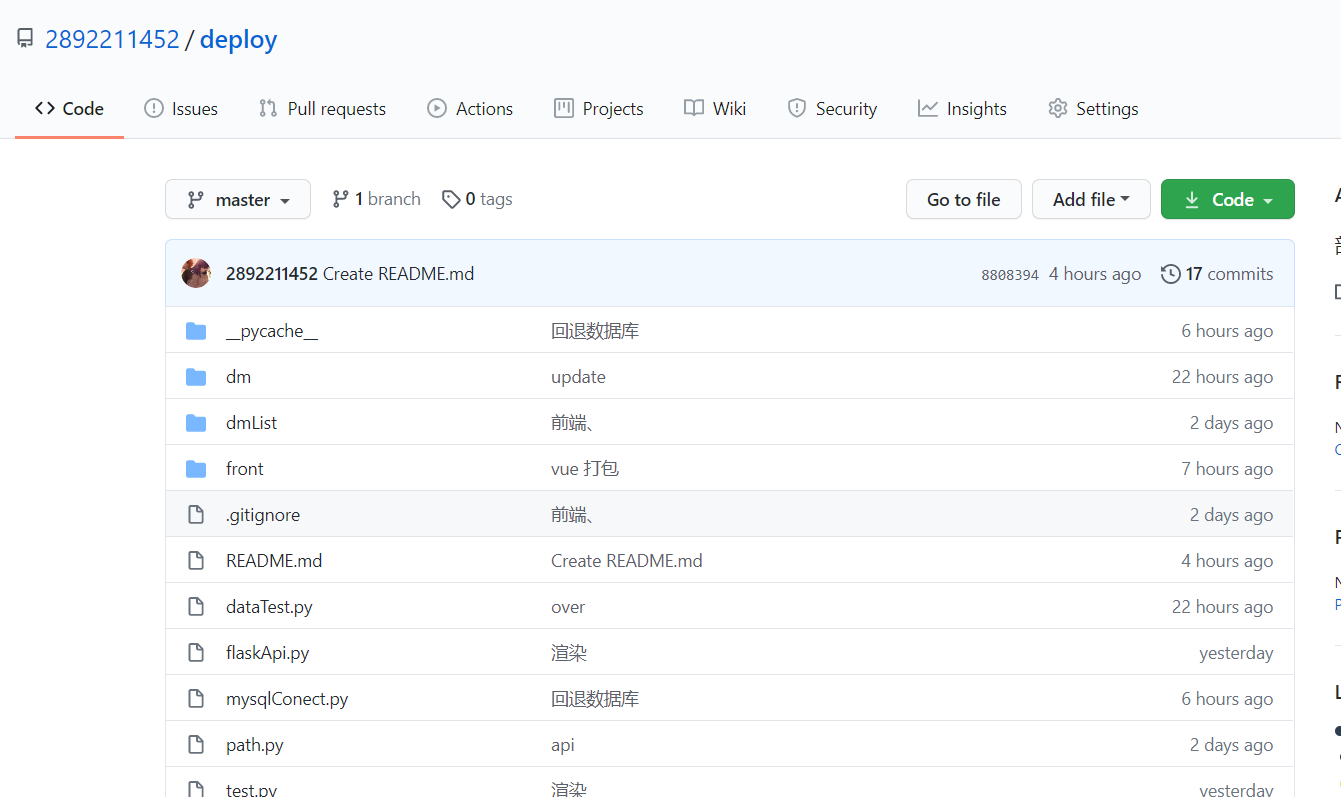Screen dimensions: 1341x797
Task: Click "4 hours ago" in the commit bar
Action: pyautogui.click(x=1095, y=274)
